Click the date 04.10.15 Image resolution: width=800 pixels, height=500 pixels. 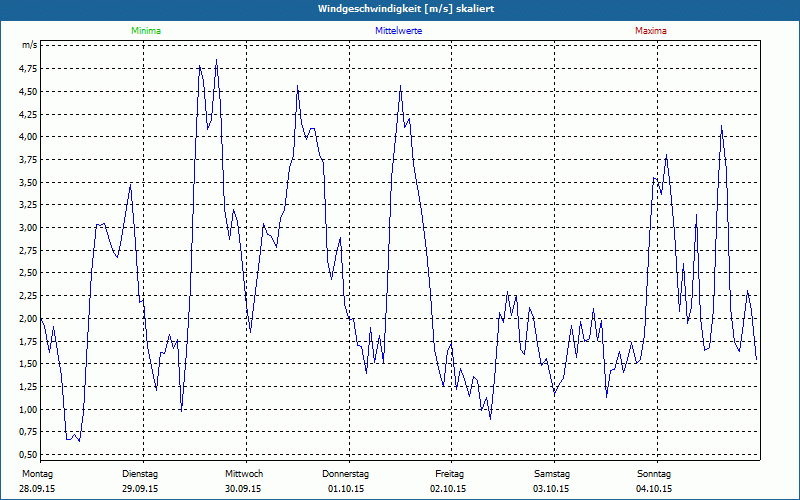point(654,489)
